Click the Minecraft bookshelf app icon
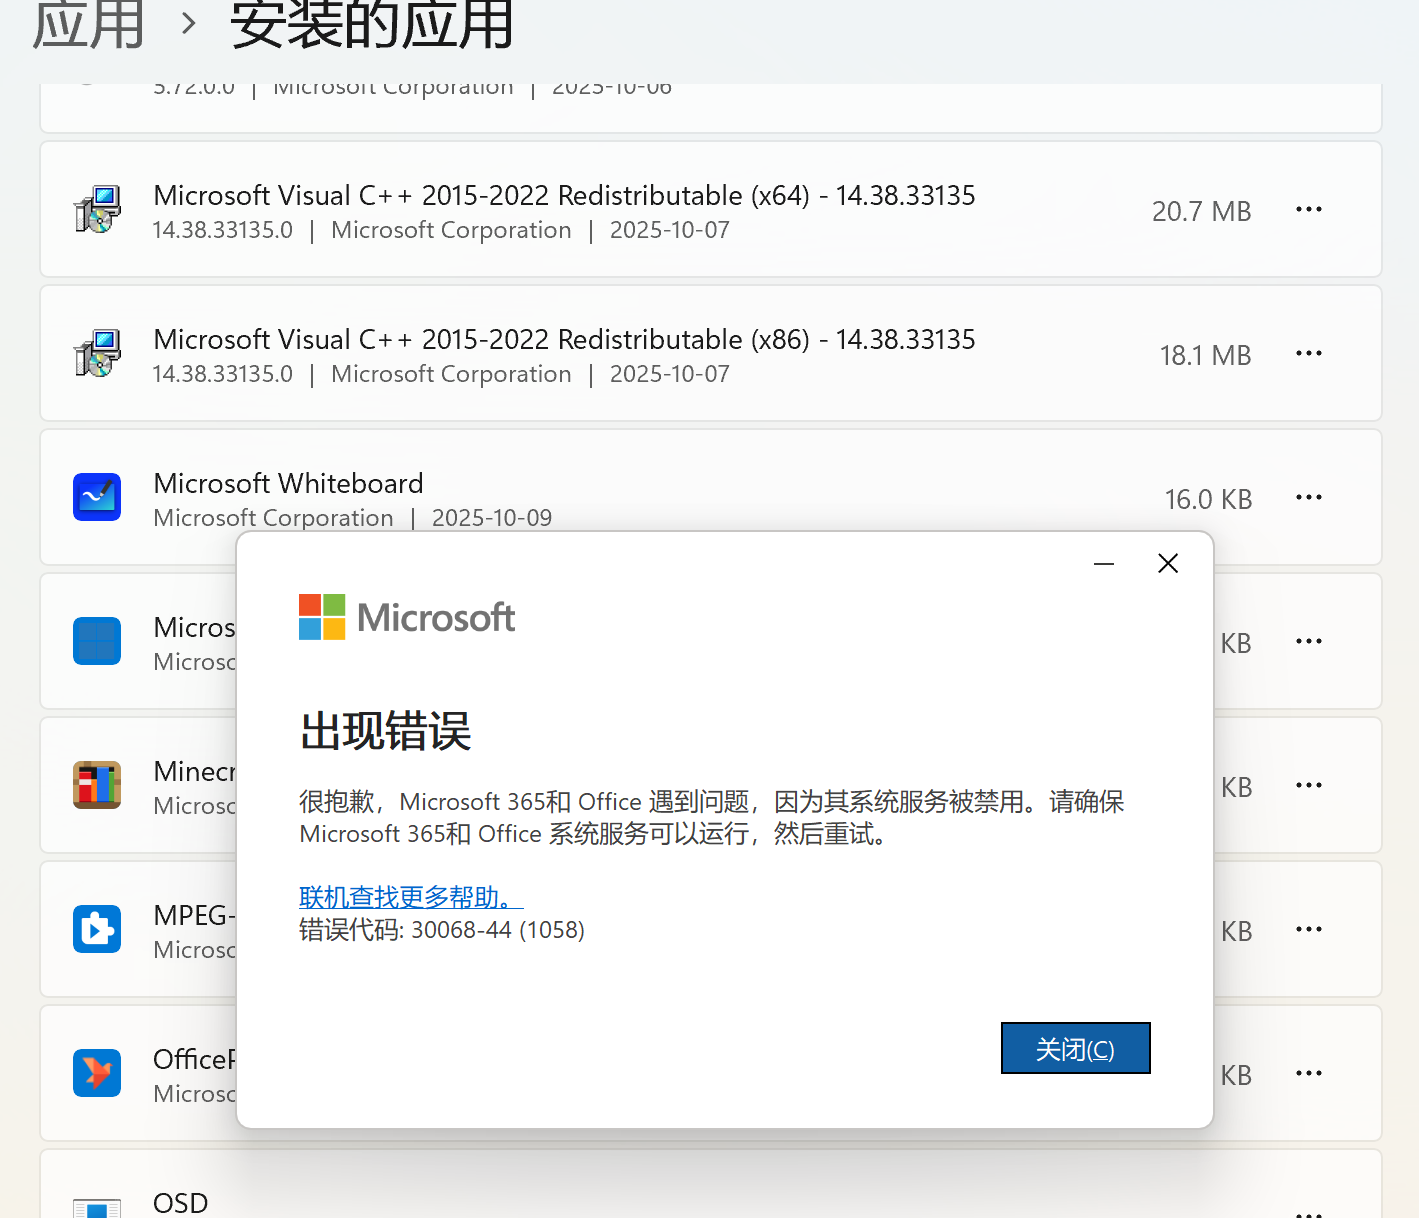The width and height of the screenshot is (1419, 1218). (97, 785)
